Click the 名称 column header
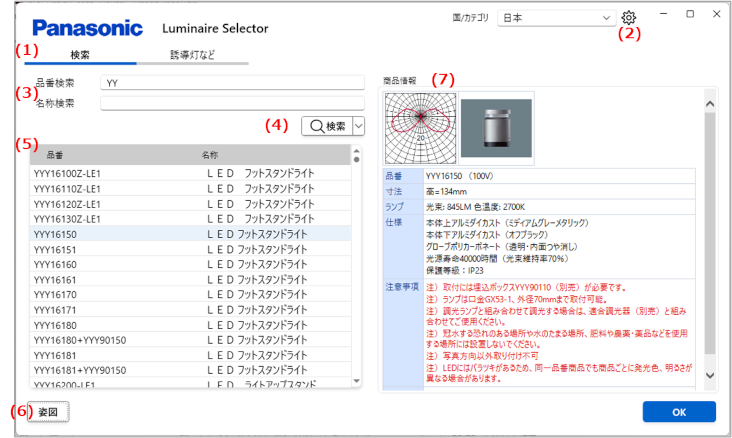The width and height of the screenshot is (732, 438). [210, 156]
